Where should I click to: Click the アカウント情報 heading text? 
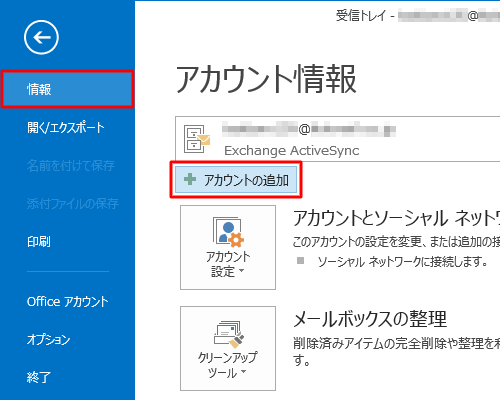tap(266, 79)
